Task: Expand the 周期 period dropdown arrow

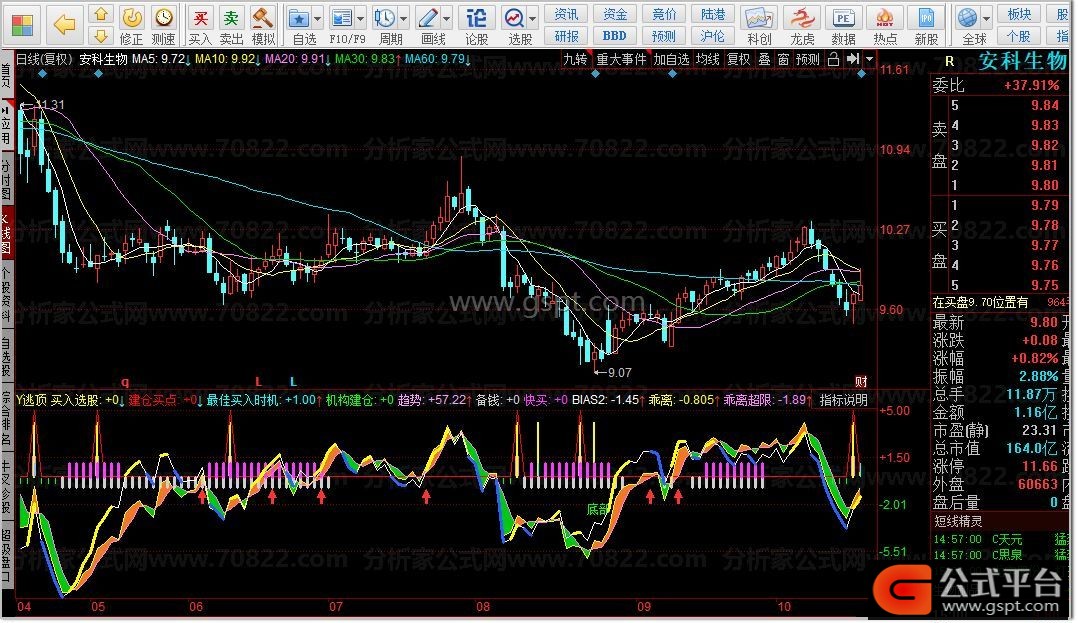Action: coord(403,19)
